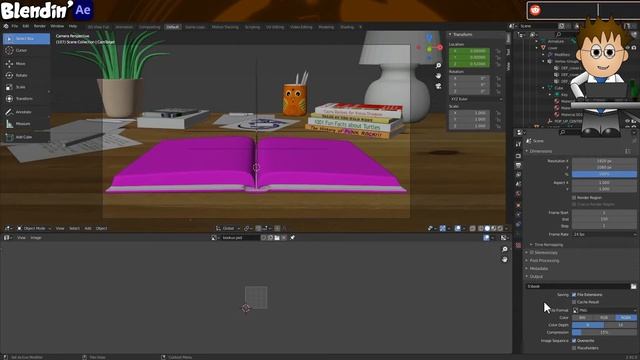Open the File Format dropdown
This screenshot has width=640, height=360.
pos(604,310)
